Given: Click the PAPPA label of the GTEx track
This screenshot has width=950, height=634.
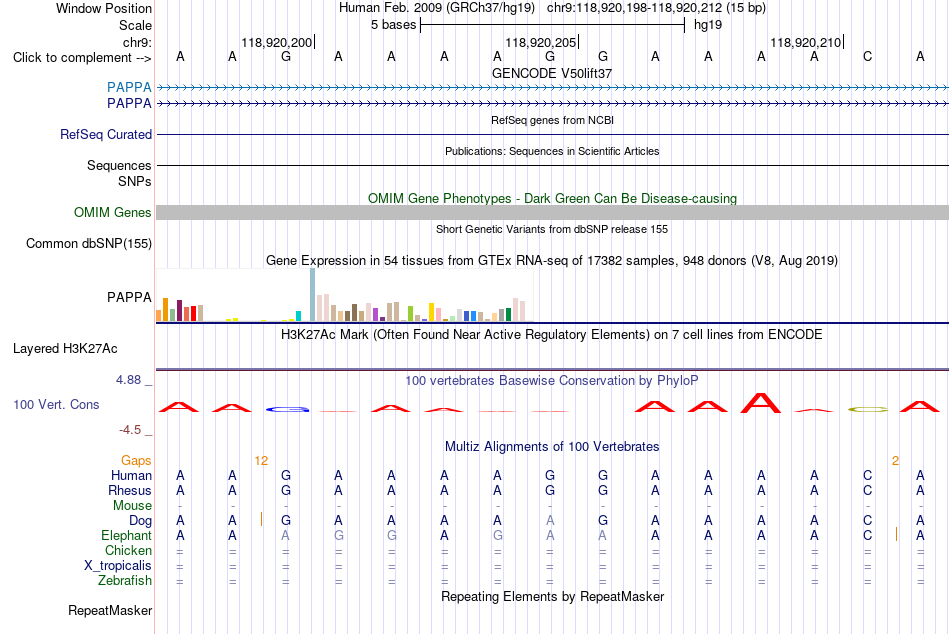Looking at the screenshot, I should click(129, 298).
